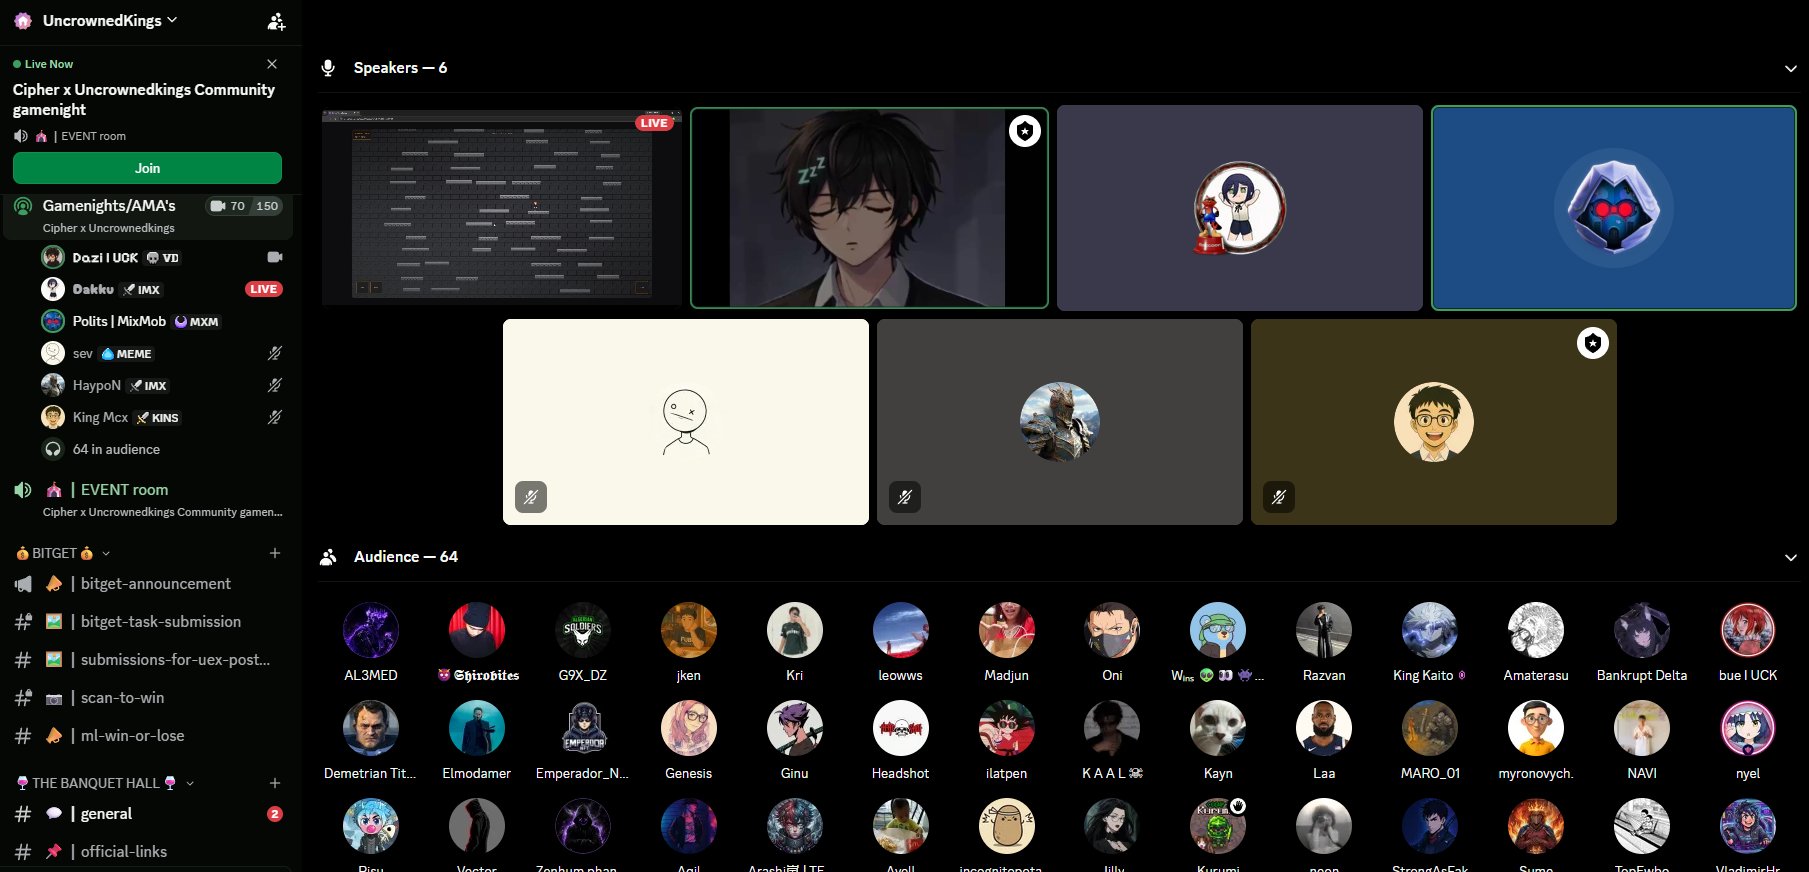Image resolution: width=1809 pixels, height=872 pixels.
Task: Open myronovych. audience member avatar
Action: point(1536,728)
